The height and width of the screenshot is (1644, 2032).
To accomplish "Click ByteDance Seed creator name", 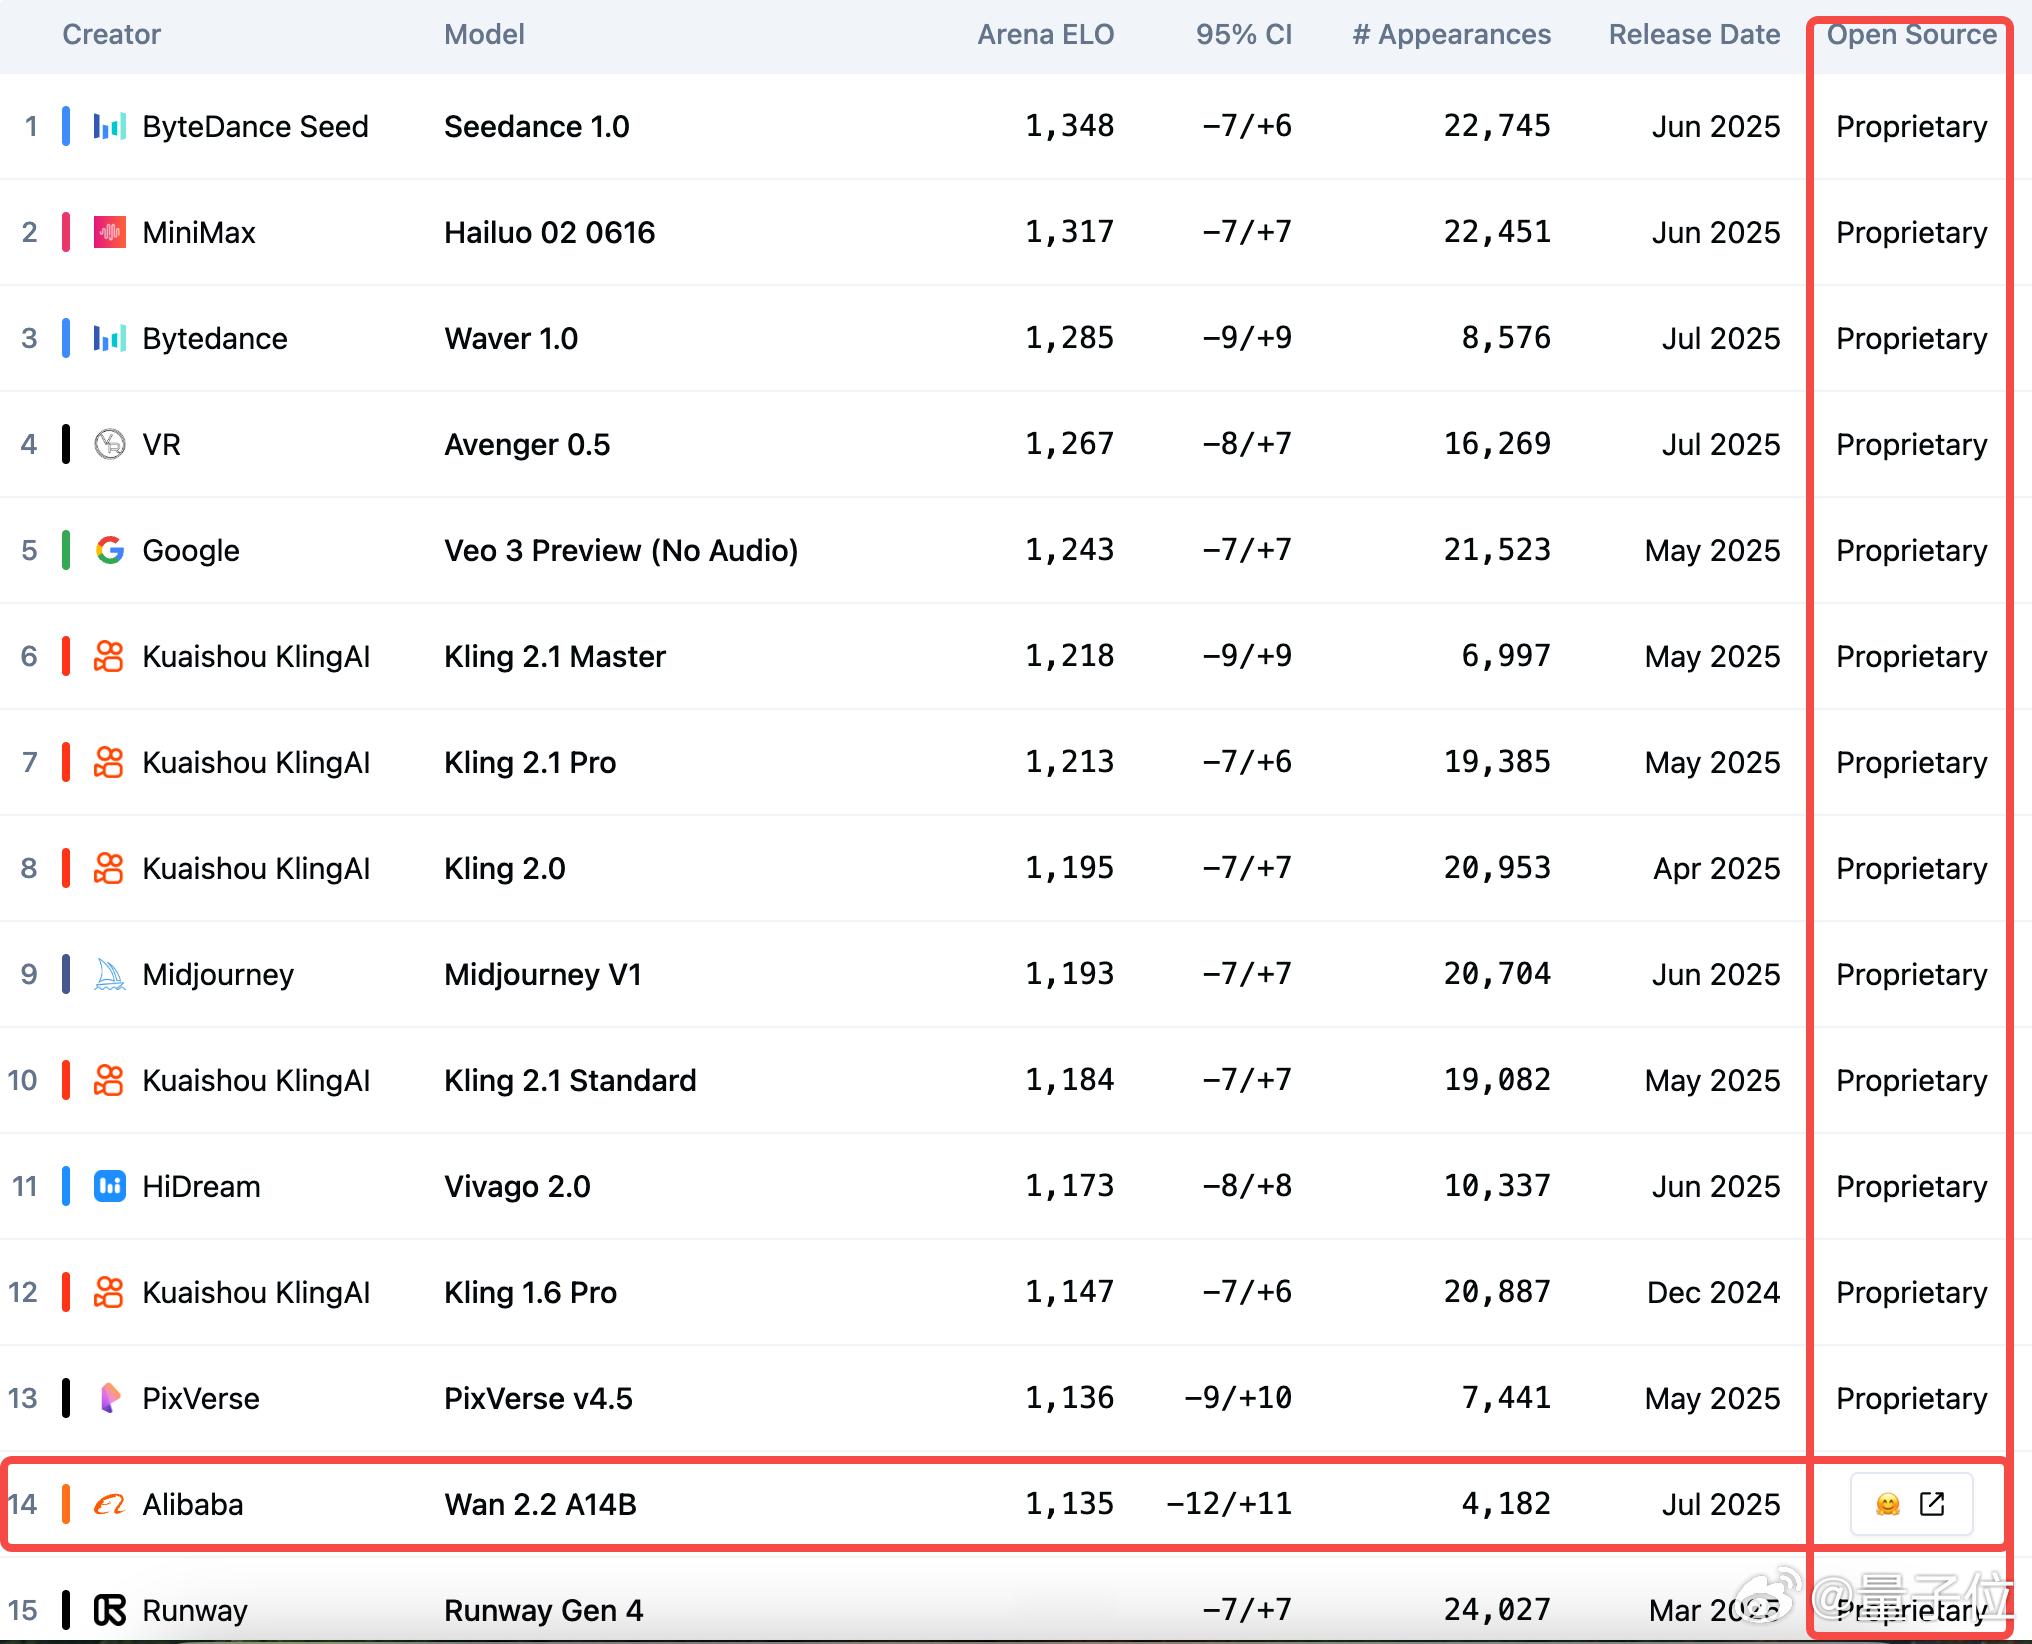I will coord(255,127).
